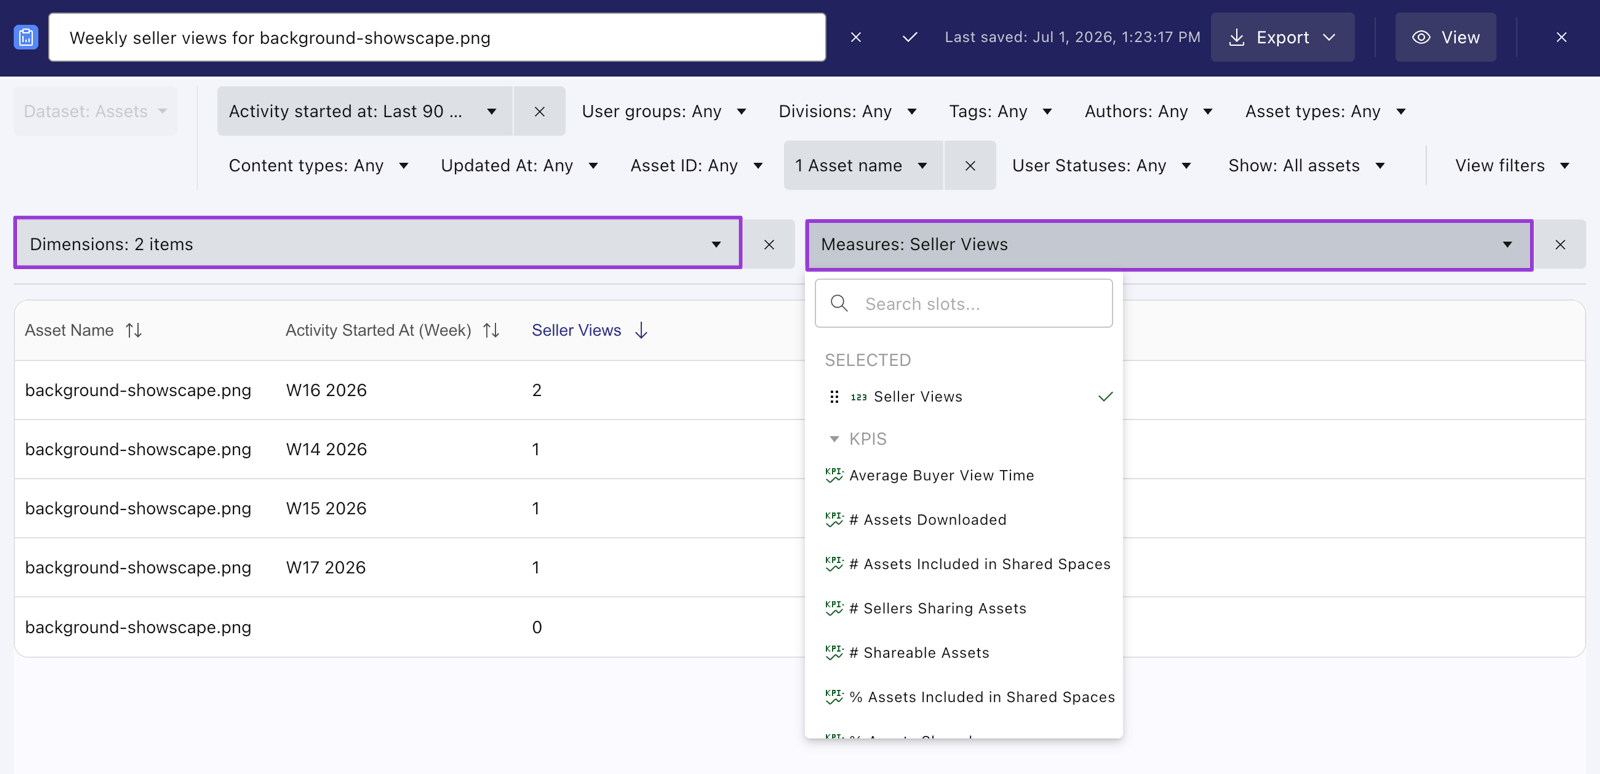This screenshot has height=774, width=1600.
Task: Click the Seller Views descending sort arrow
Action: pos(641,330)
